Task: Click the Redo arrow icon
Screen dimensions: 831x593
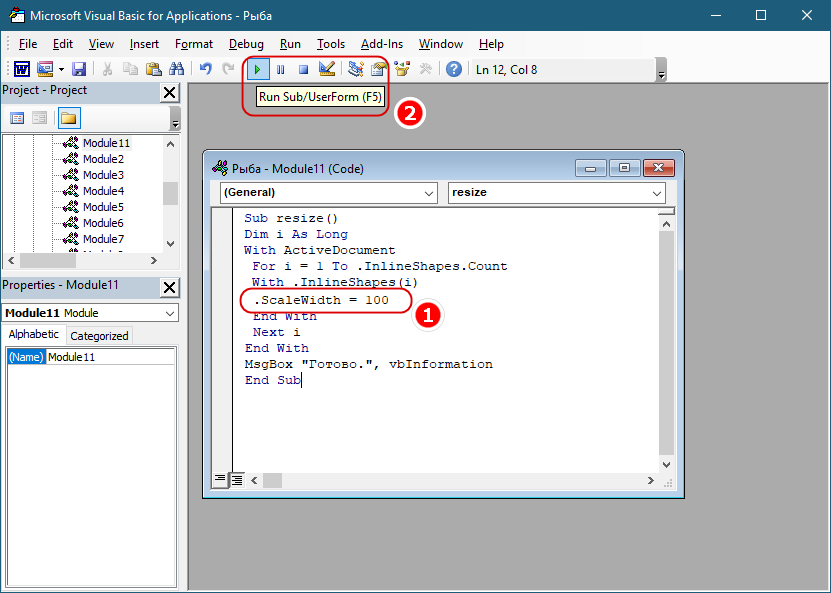Action: 228,69
